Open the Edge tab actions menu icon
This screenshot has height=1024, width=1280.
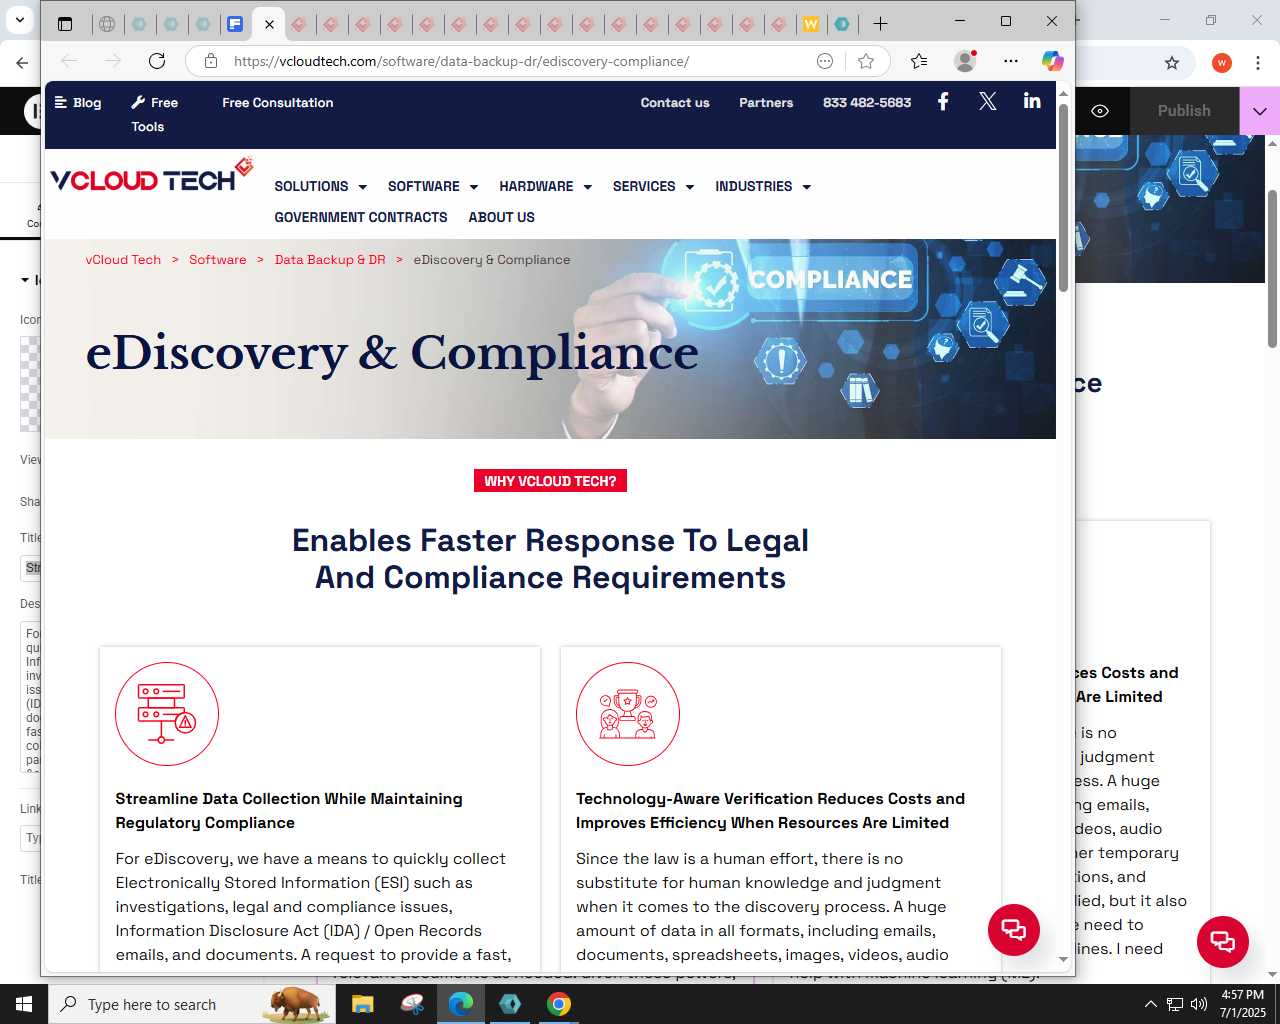click(x=65, y=23)
